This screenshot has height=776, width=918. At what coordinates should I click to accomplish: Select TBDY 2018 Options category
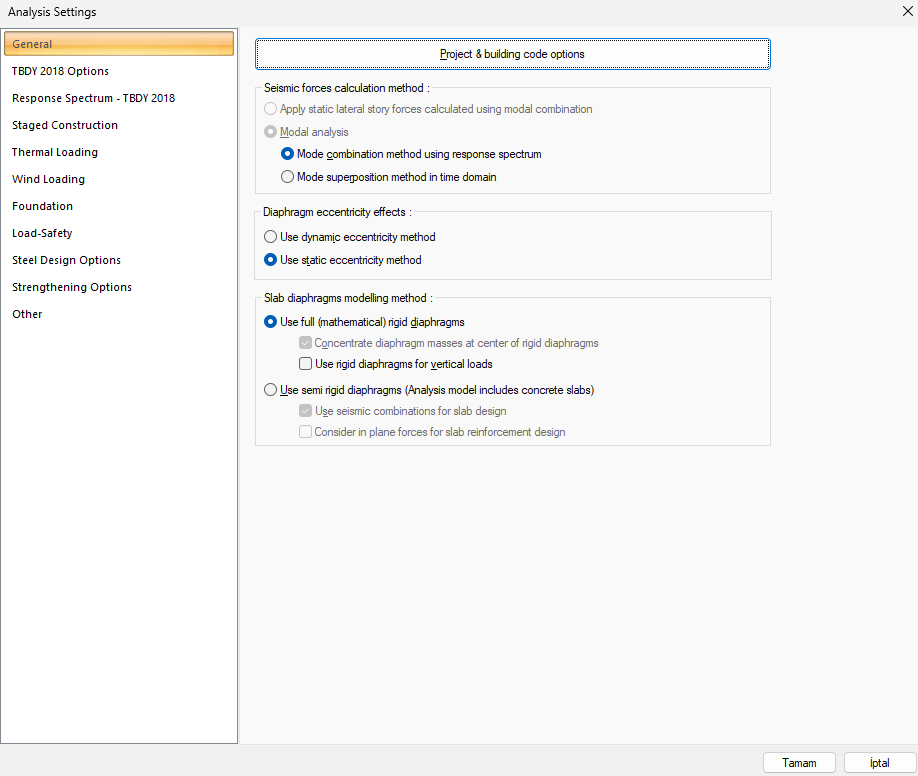pos(60,71)
